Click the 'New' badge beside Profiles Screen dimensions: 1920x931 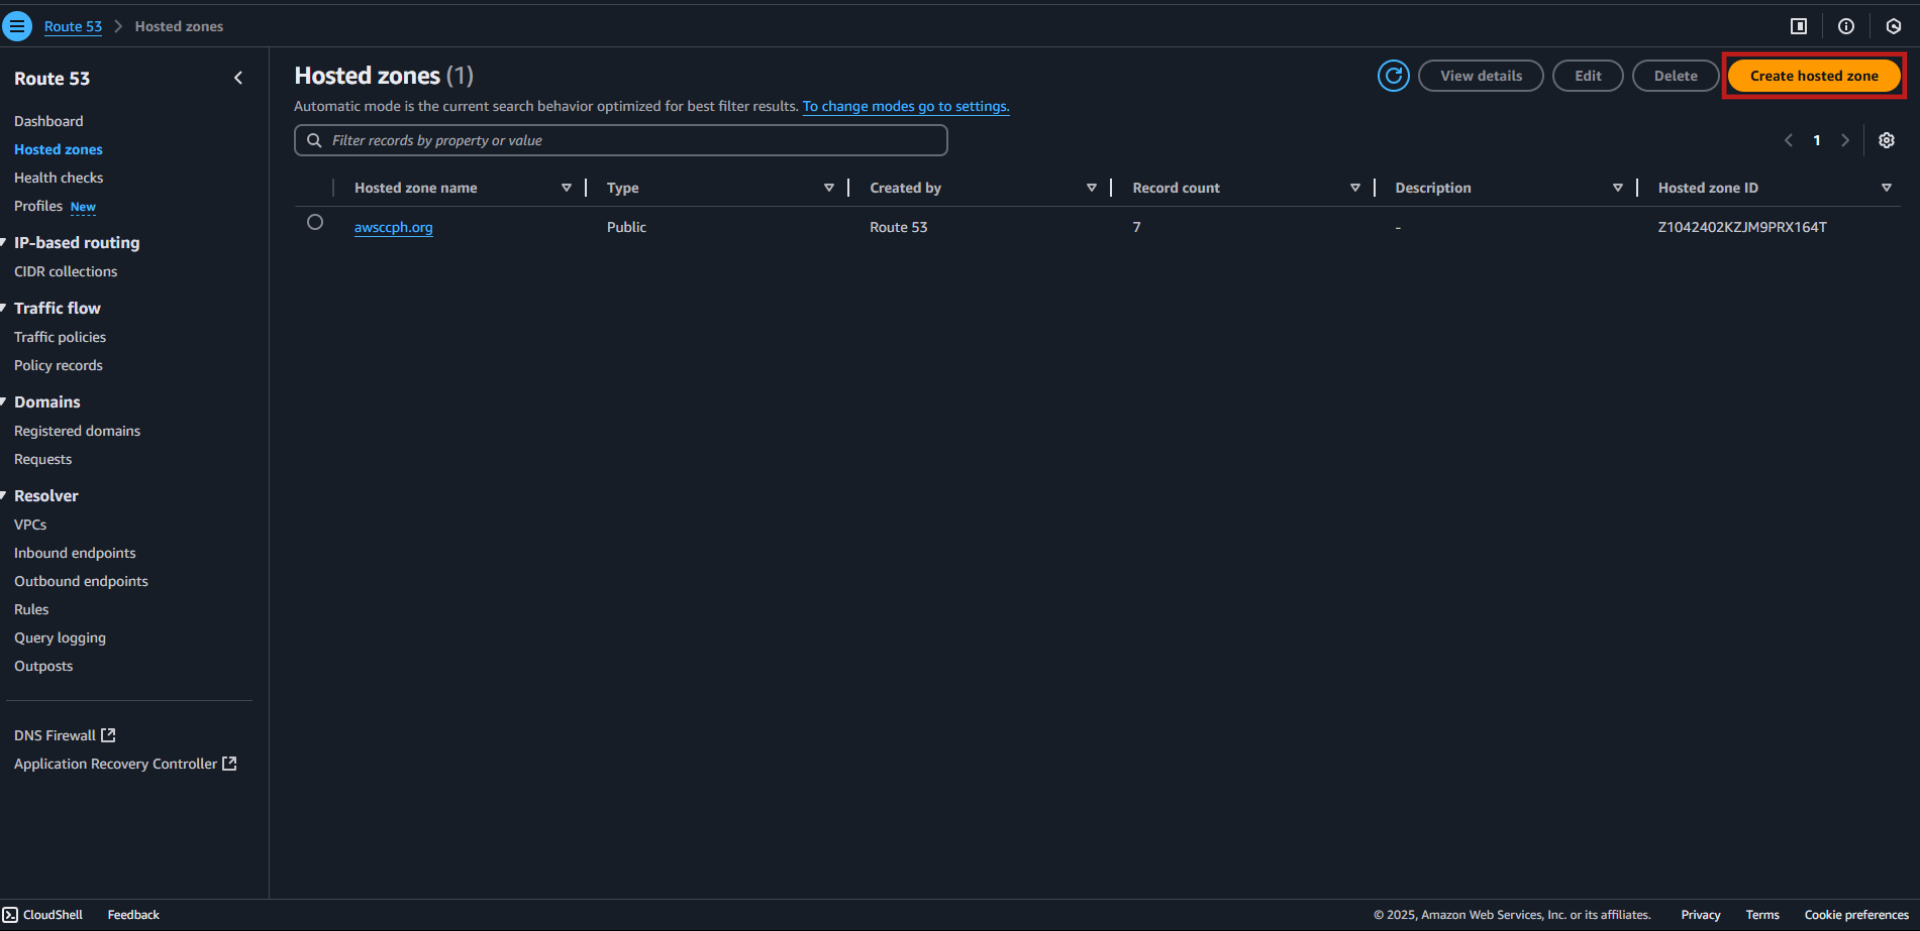(83, 207)
